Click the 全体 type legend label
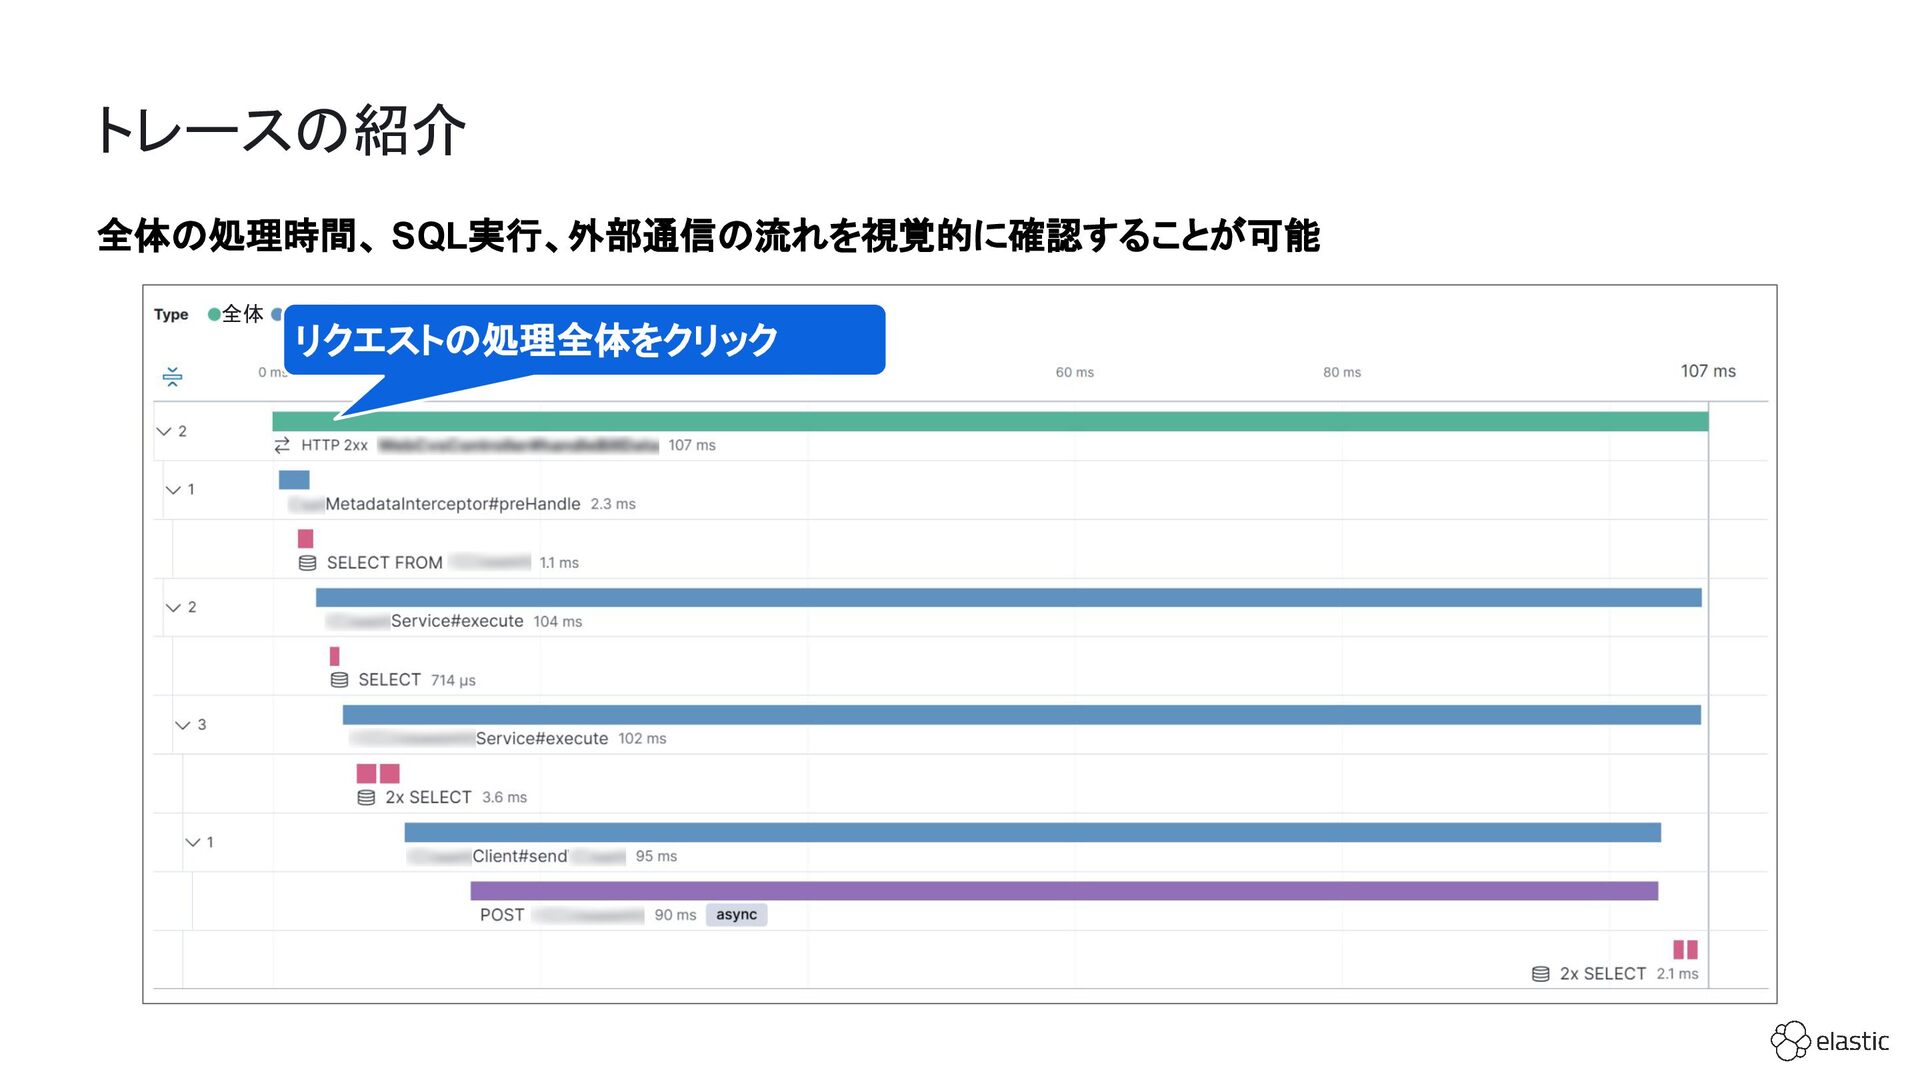Screen dimensions: 1920x1080 (x=242, y=314)
